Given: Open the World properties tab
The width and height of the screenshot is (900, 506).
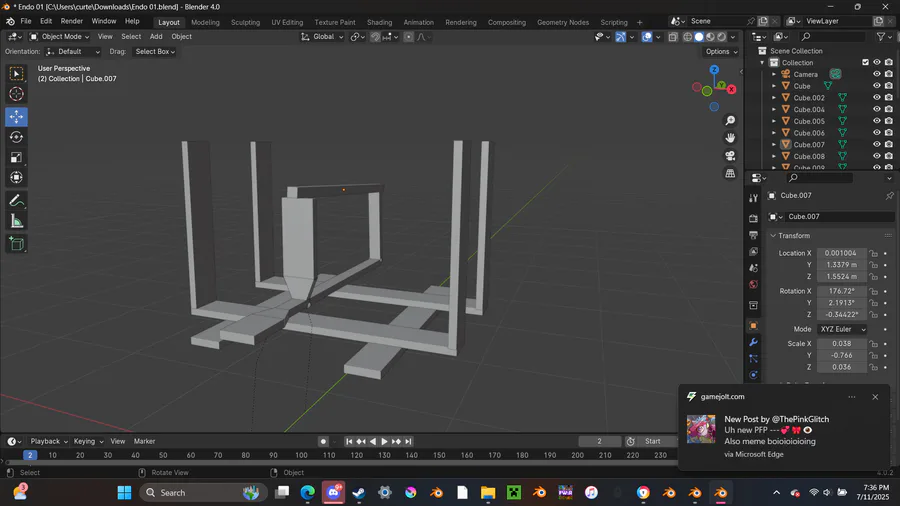Looking at the screenshot, I should point(754,285).
